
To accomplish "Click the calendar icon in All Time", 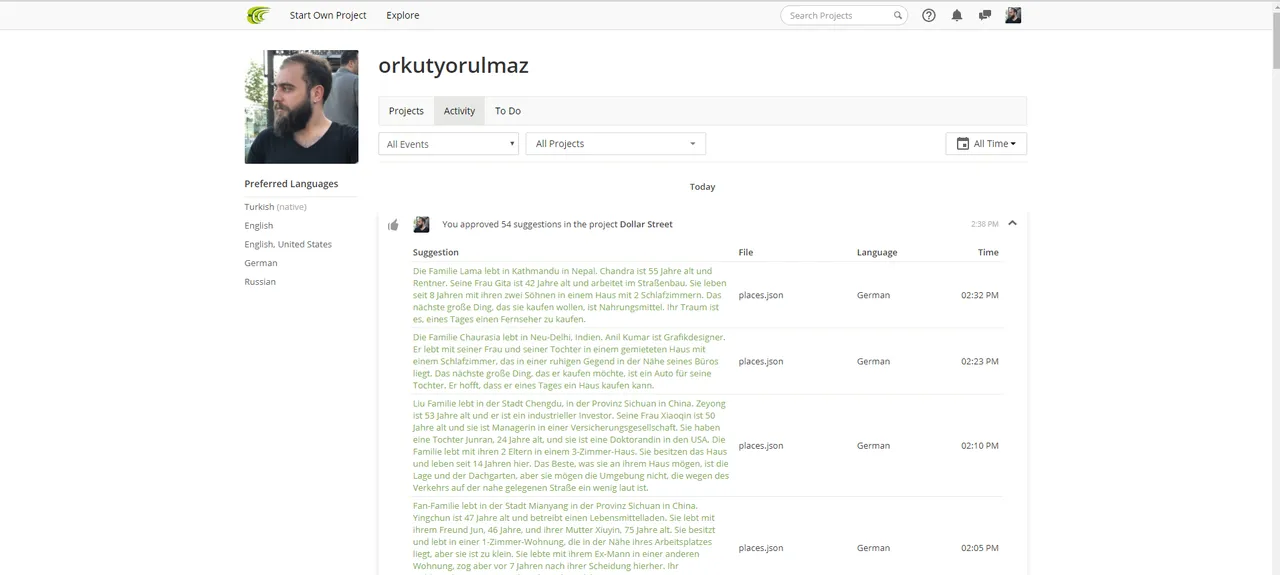I will (x=963, y=144).
